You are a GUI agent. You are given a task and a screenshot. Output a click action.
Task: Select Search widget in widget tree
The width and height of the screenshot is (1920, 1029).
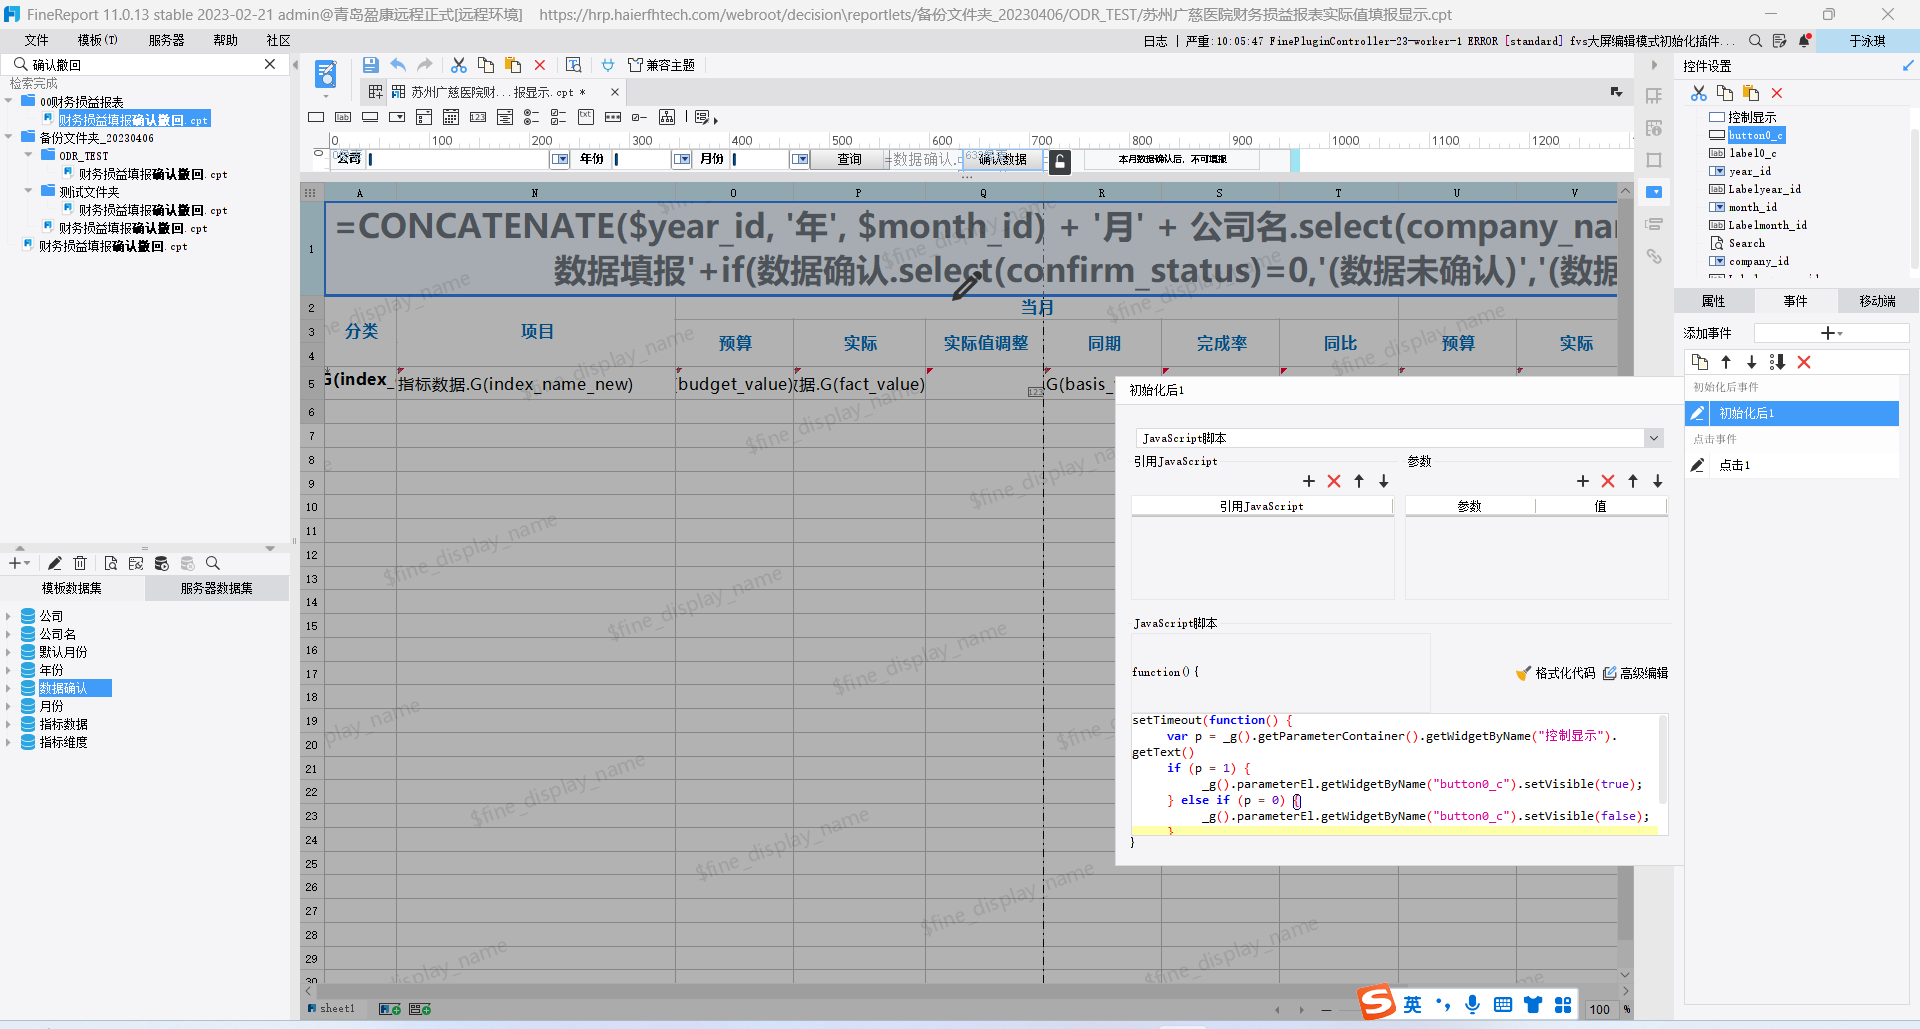[x=1747, y=243]
